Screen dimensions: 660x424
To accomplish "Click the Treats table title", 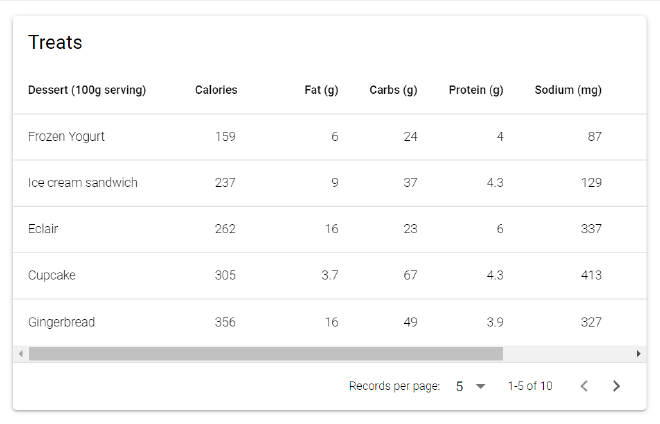I will pos(55,42).
